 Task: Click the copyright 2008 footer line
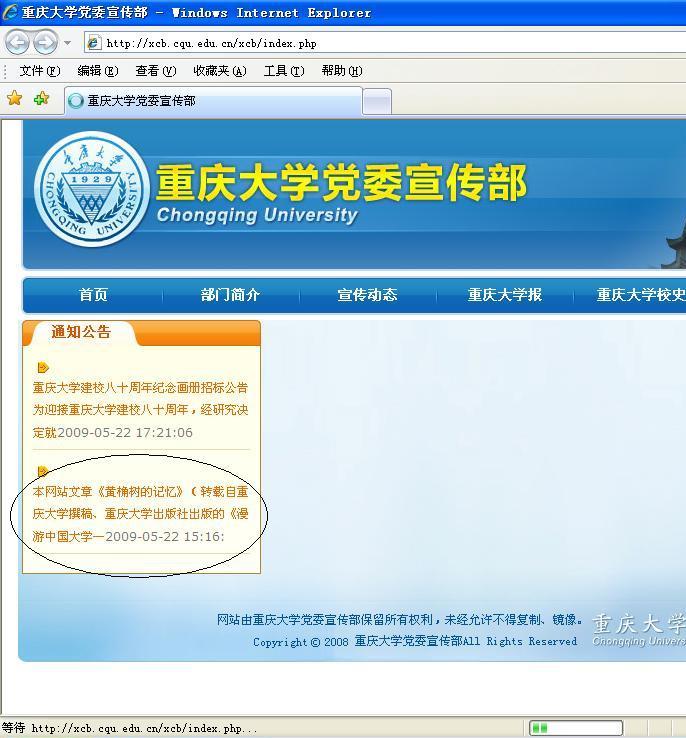[415, 642]
